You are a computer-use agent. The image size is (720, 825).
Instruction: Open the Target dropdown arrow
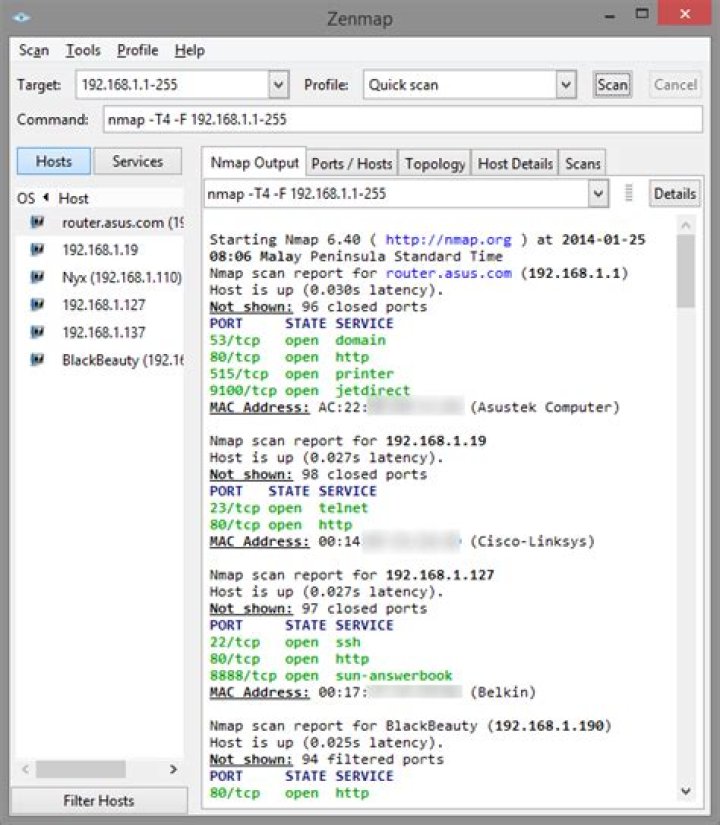(x=279, y=85)
